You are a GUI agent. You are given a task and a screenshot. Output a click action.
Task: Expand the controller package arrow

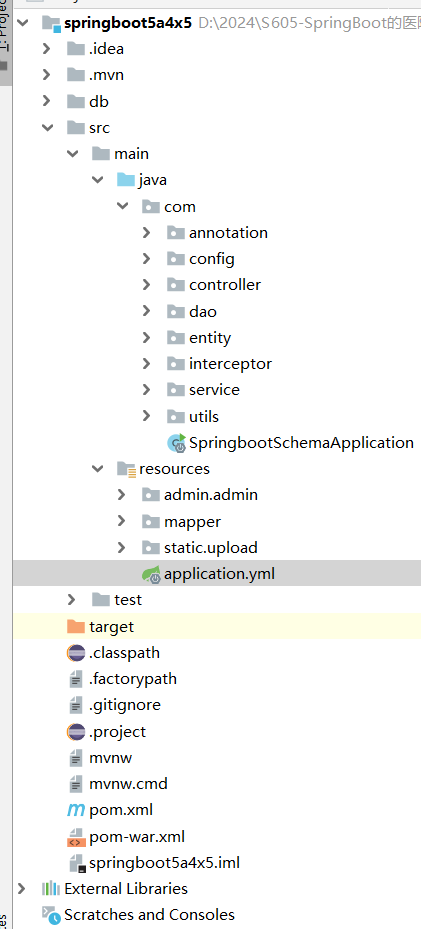147,284
